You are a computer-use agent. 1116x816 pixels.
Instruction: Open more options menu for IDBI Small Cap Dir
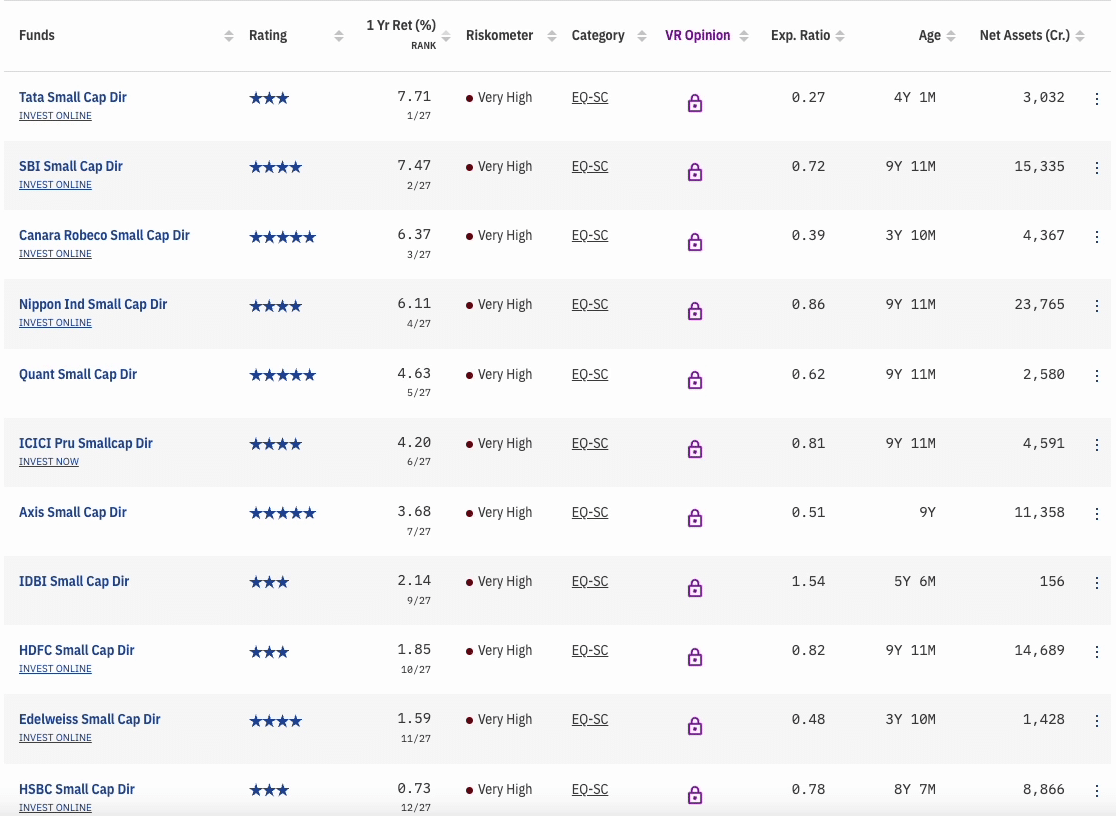click(x=1096, y=583)
